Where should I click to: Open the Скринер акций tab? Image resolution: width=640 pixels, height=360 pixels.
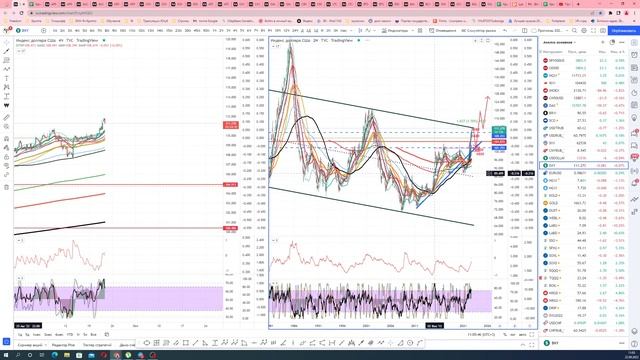tap(30, 345)
